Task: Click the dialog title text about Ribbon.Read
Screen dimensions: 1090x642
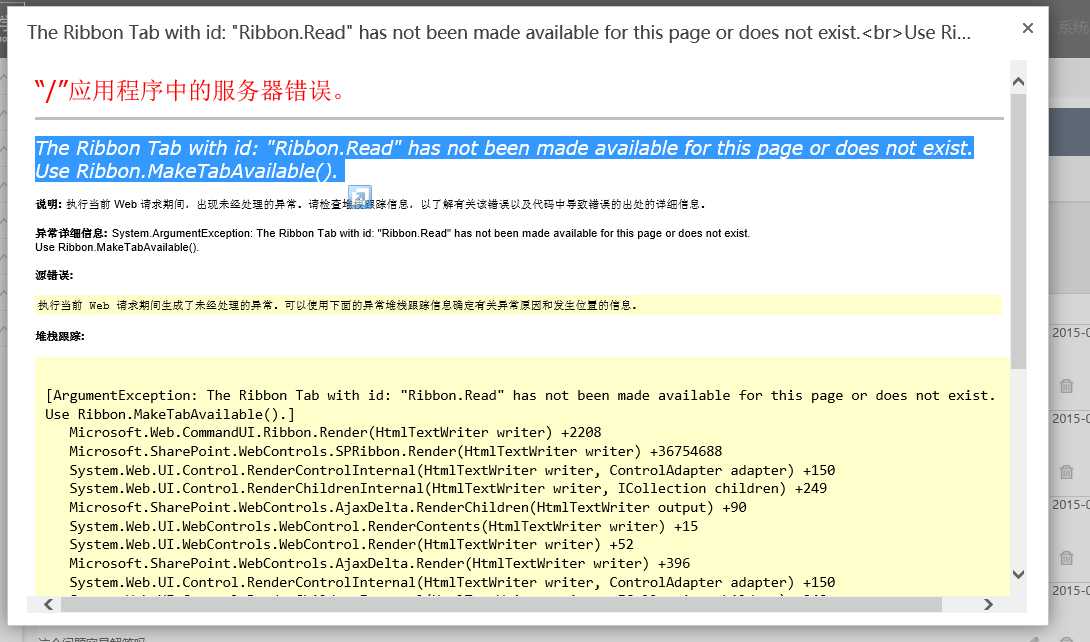Action: pyautogui.click(x=498, y=33)
